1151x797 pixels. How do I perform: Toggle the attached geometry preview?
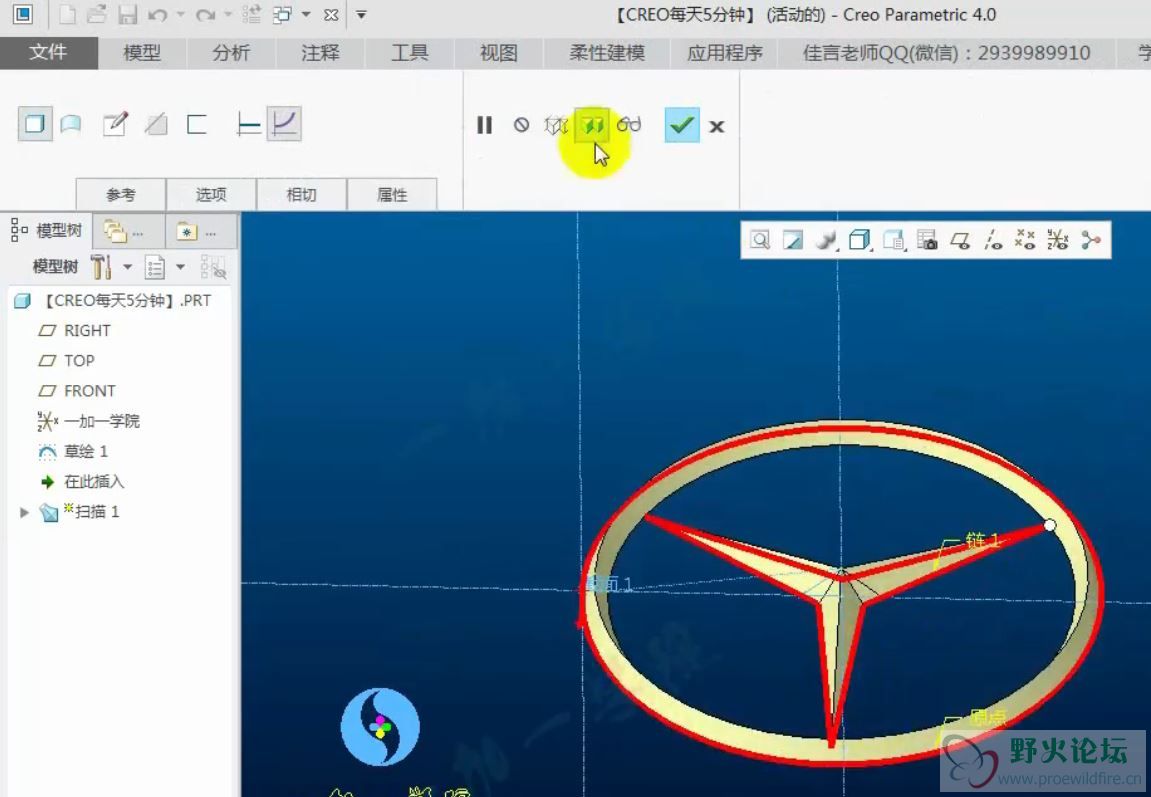592,125
